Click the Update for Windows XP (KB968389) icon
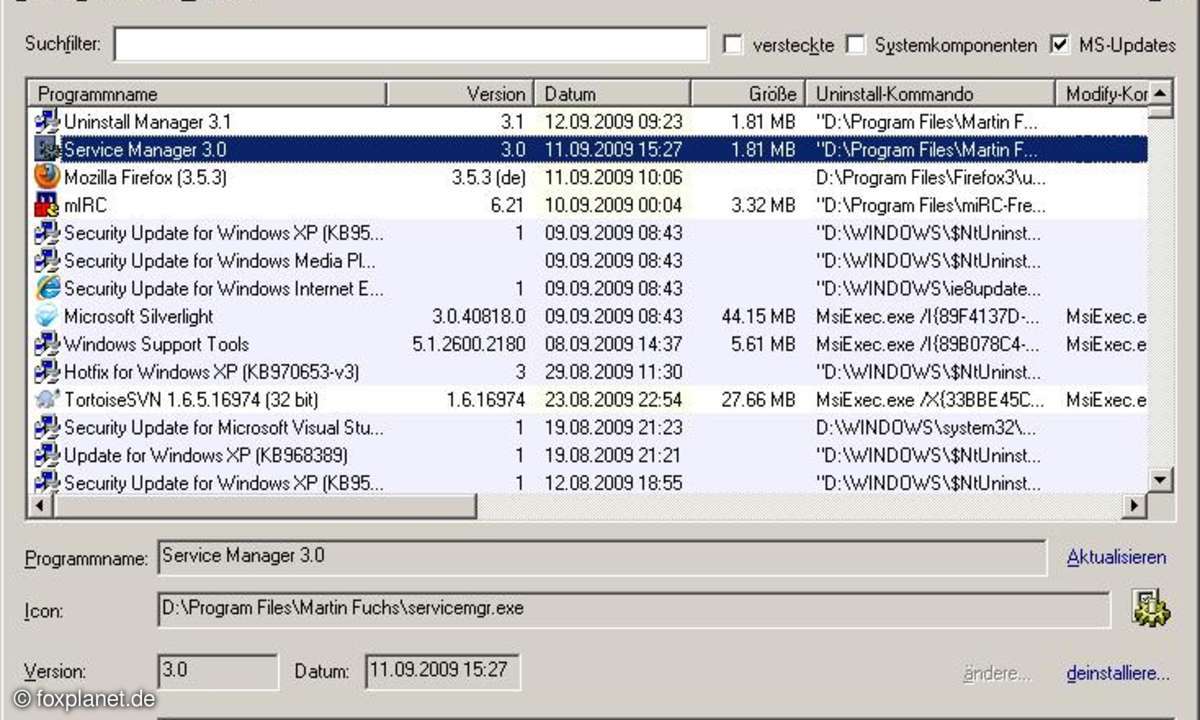The width and height of the screenshot is (1200, 720). [47, 455]
